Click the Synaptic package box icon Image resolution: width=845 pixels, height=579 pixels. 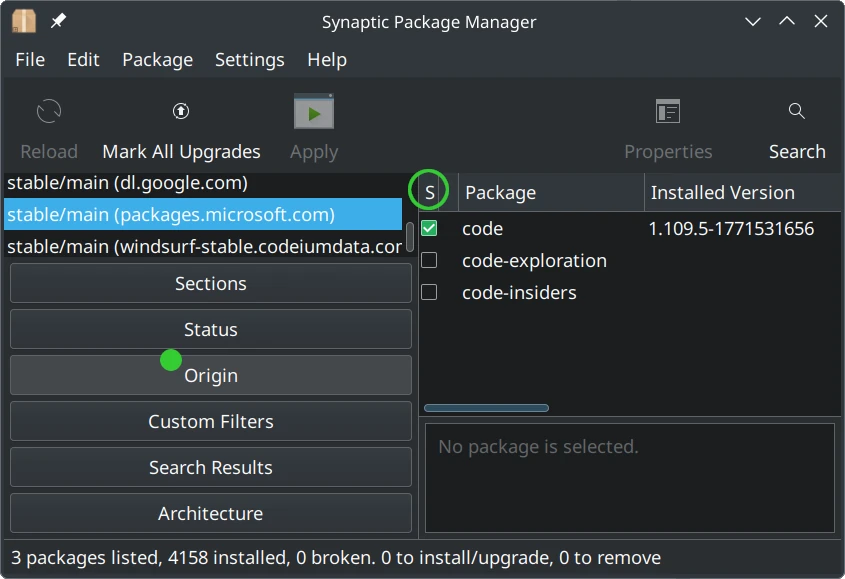point(24,21)
